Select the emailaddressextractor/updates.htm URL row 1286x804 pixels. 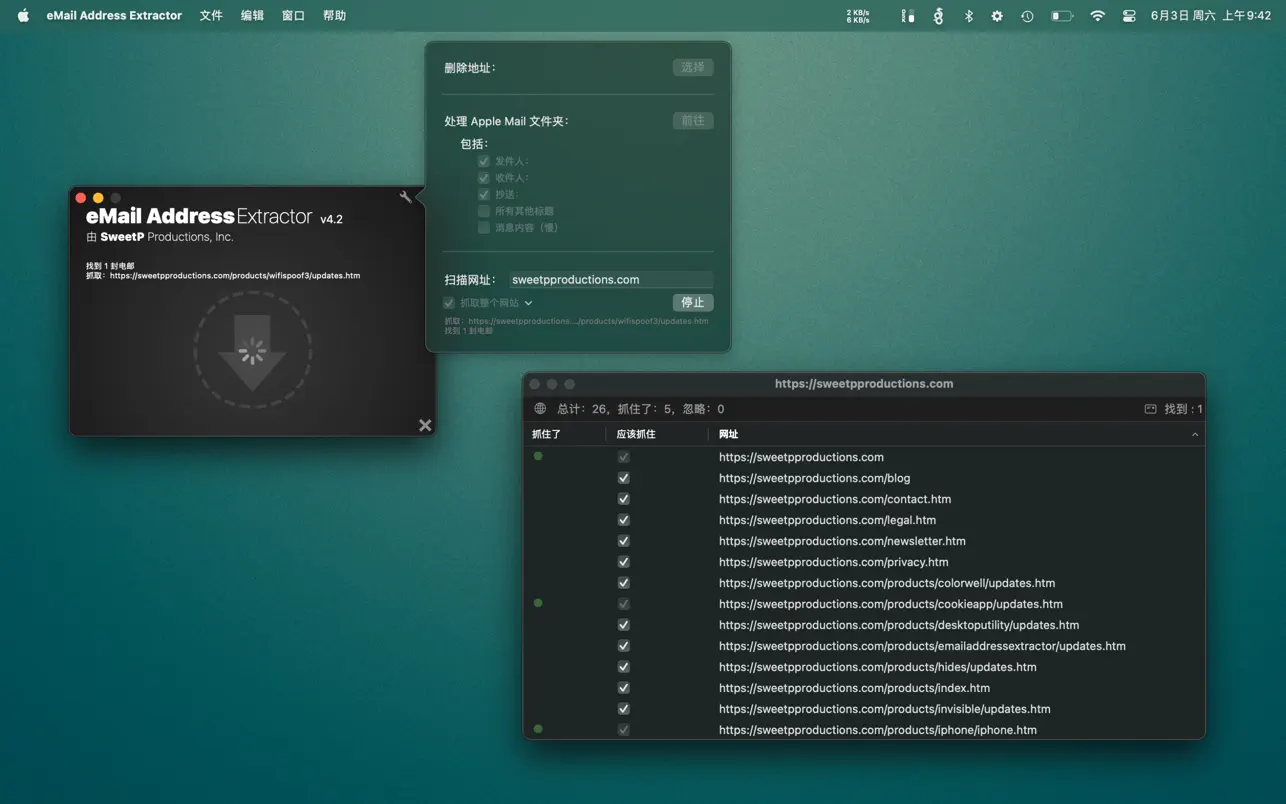coord(864,646)
